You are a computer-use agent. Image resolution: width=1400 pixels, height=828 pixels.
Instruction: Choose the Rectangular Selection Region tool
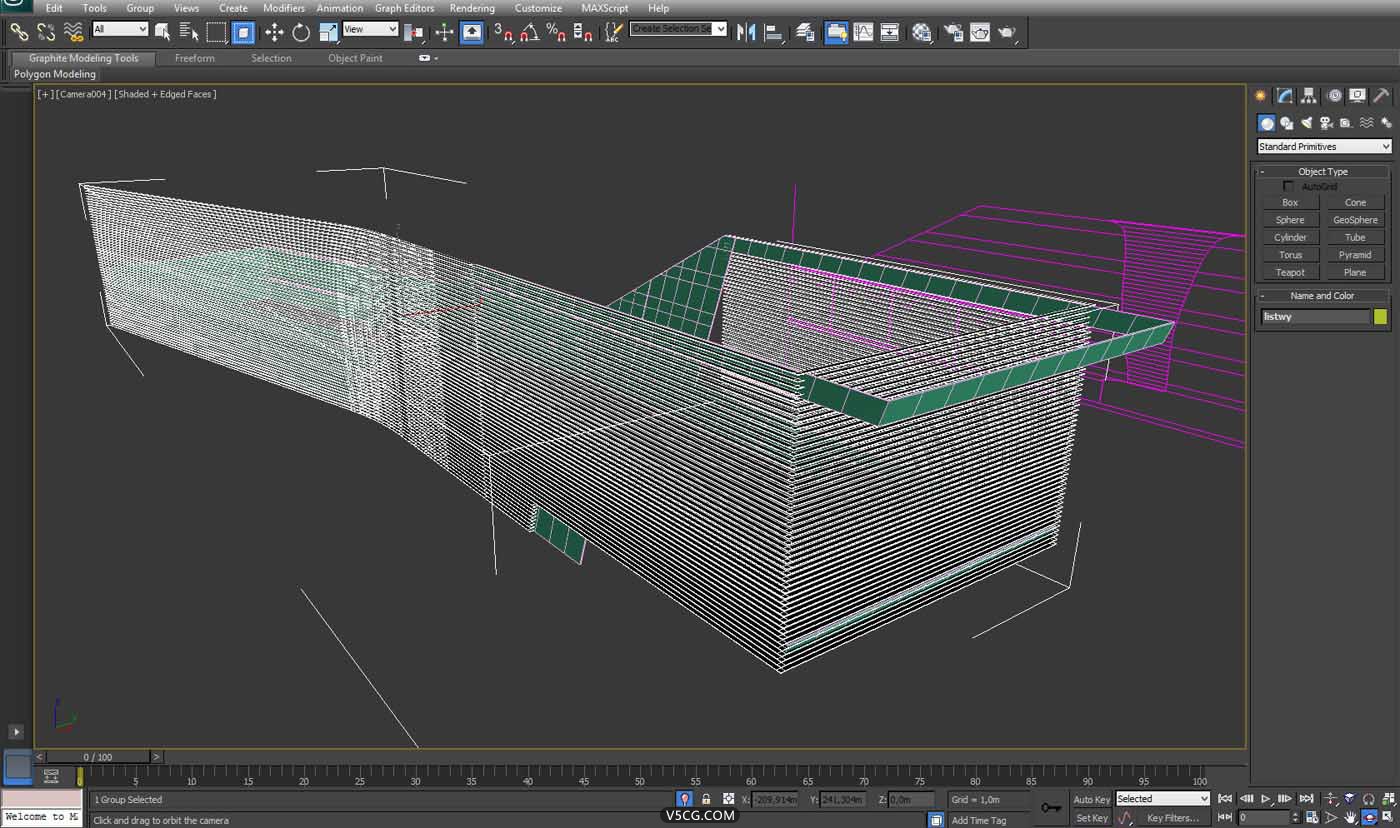point(216,32)
